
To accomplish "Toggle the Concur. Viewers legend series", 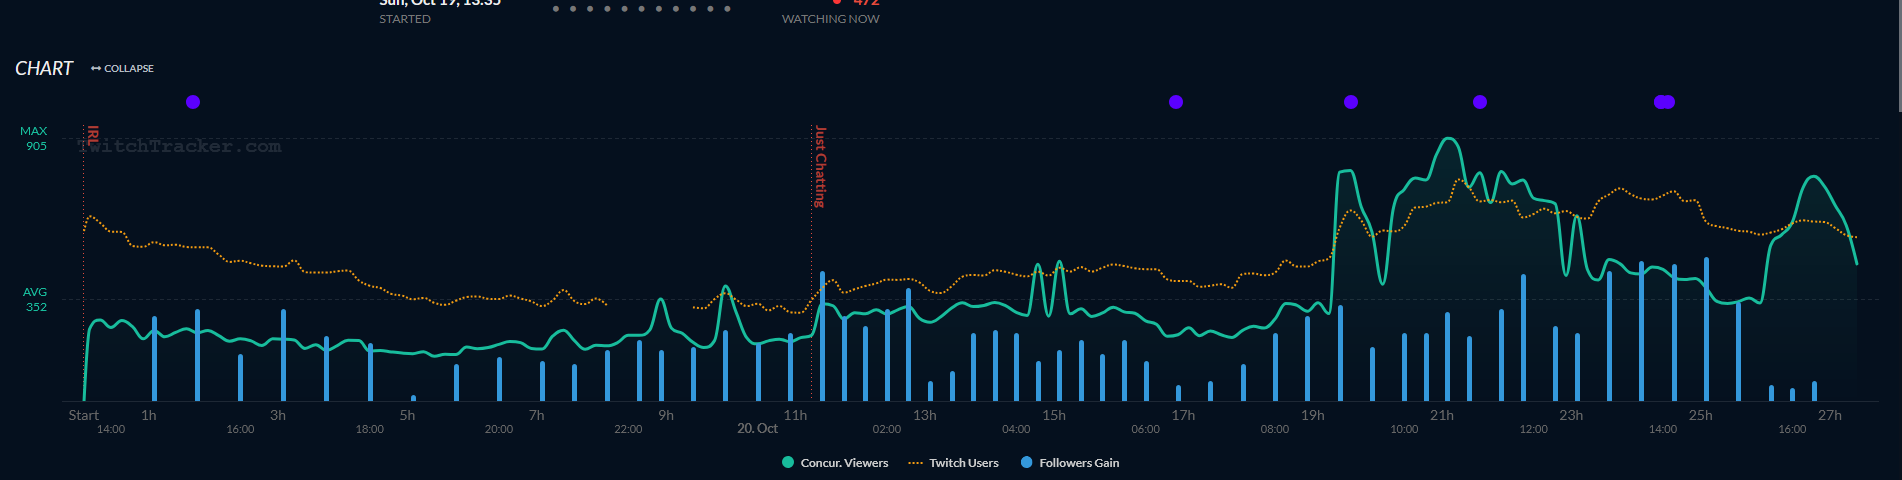I will 835,462.
